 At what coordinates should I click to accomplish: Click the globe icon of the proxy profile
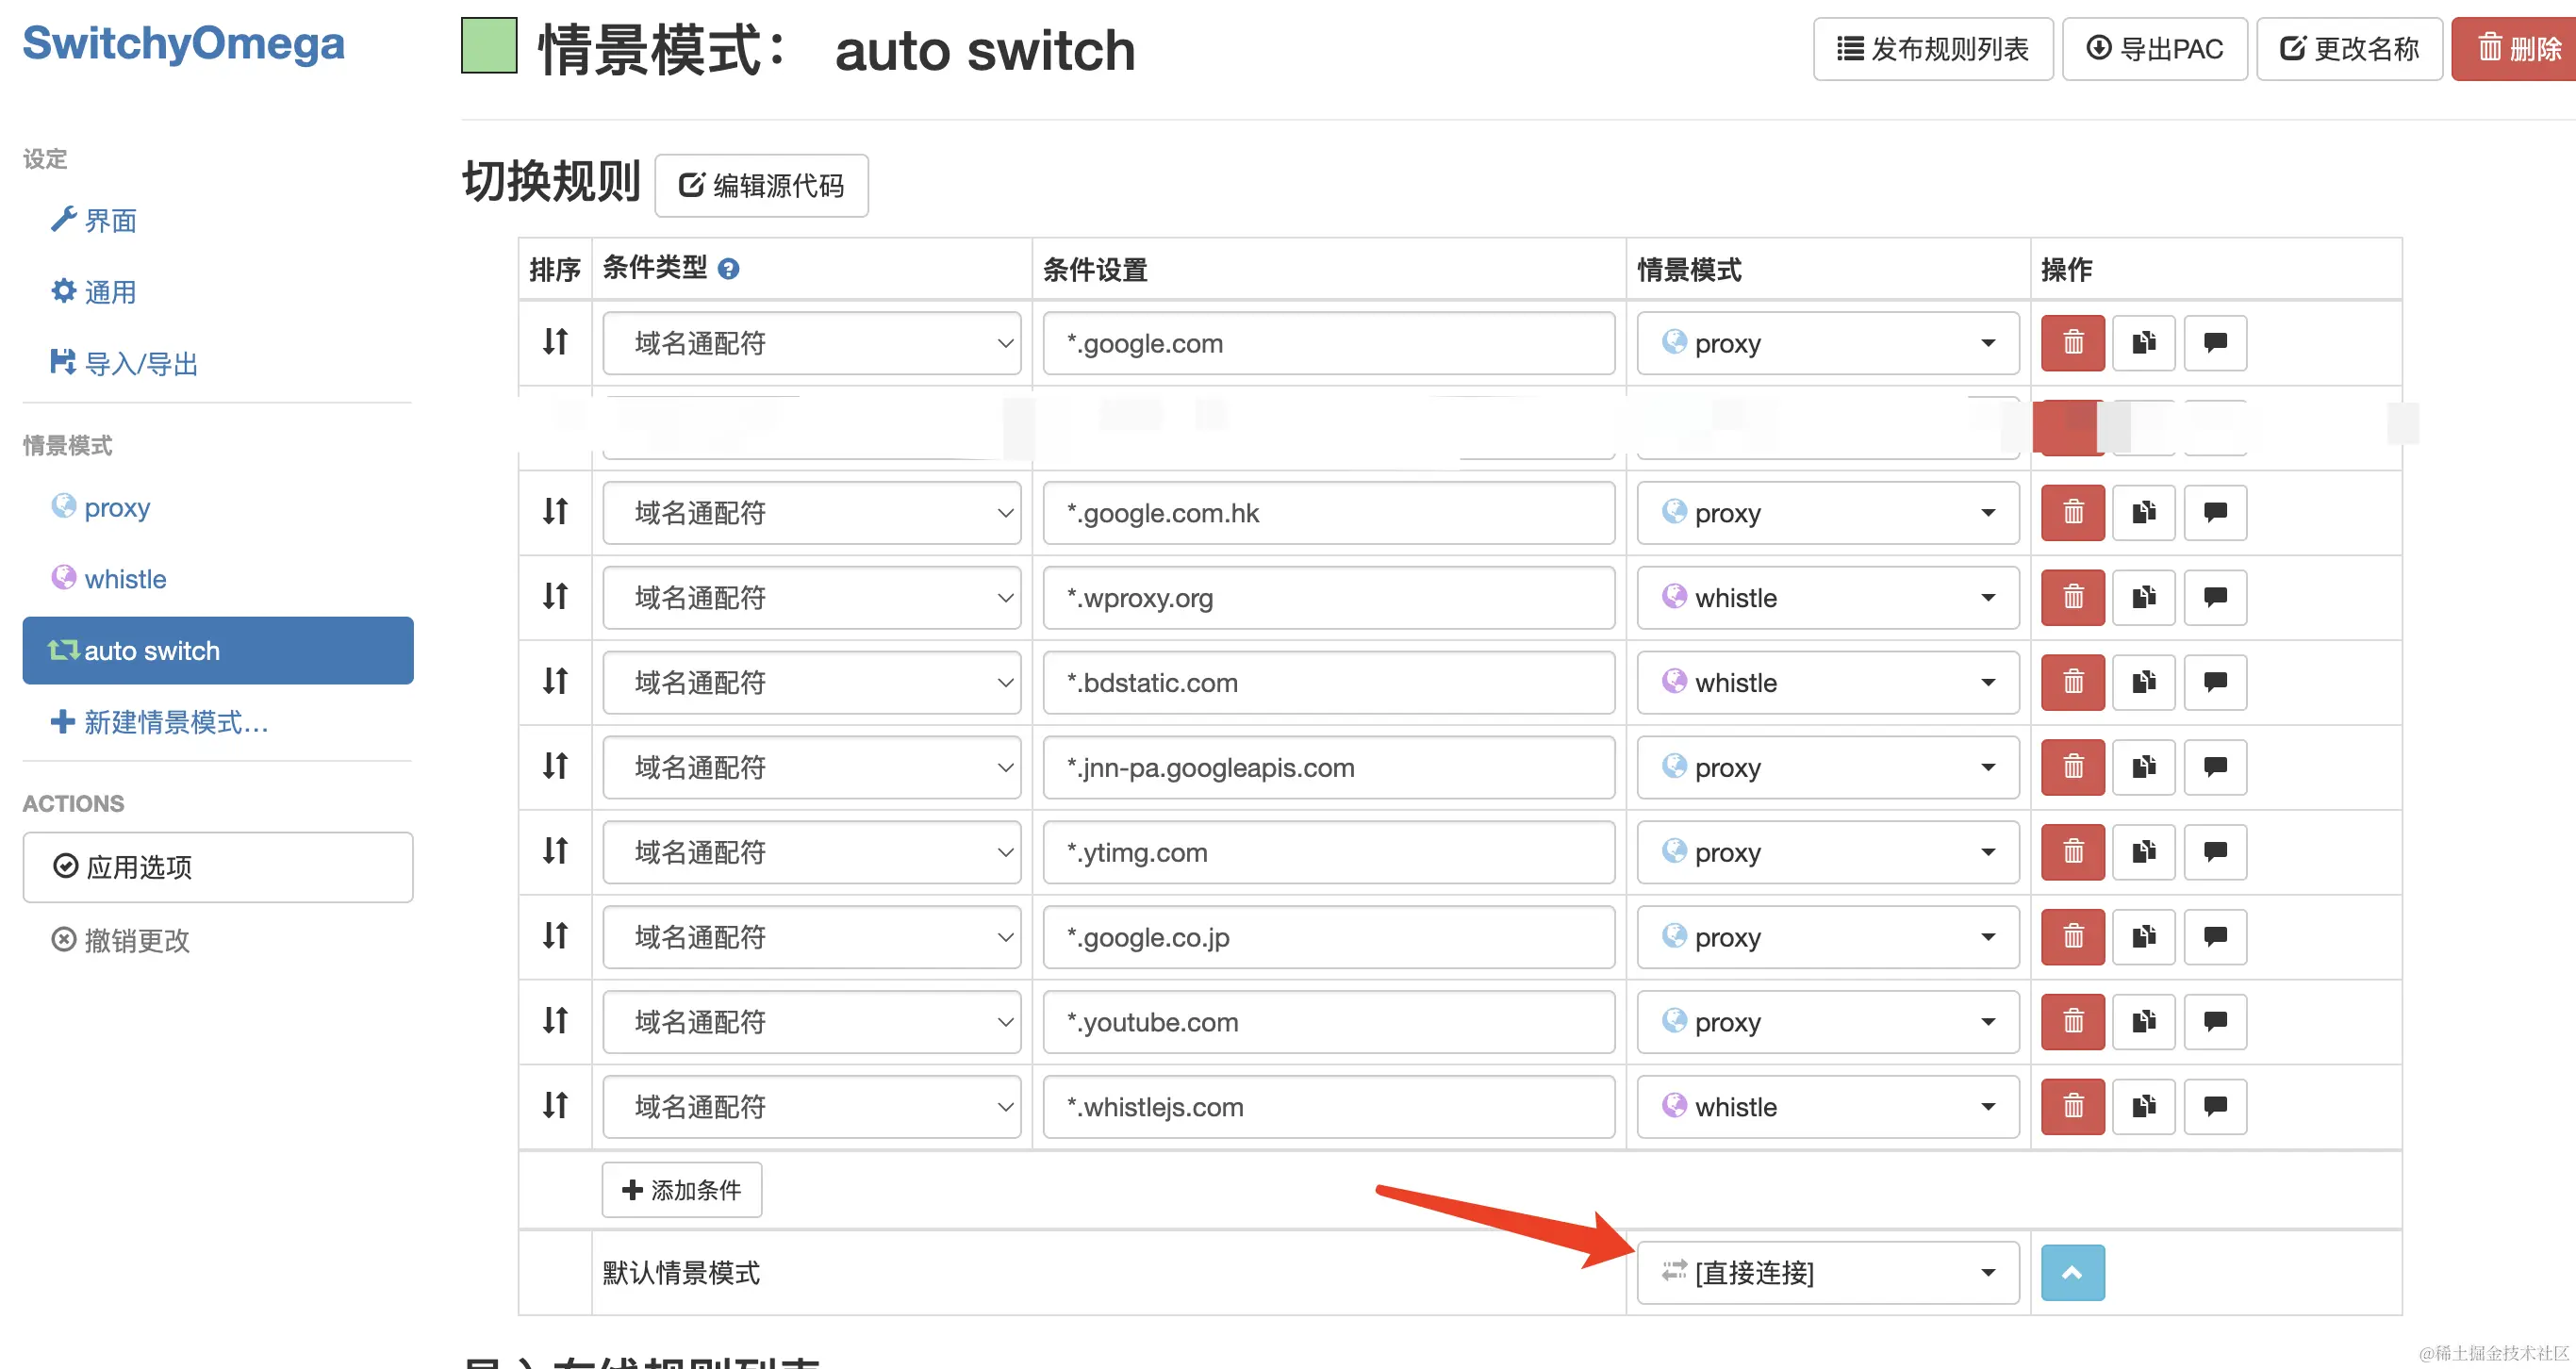[x=63, y=507]
